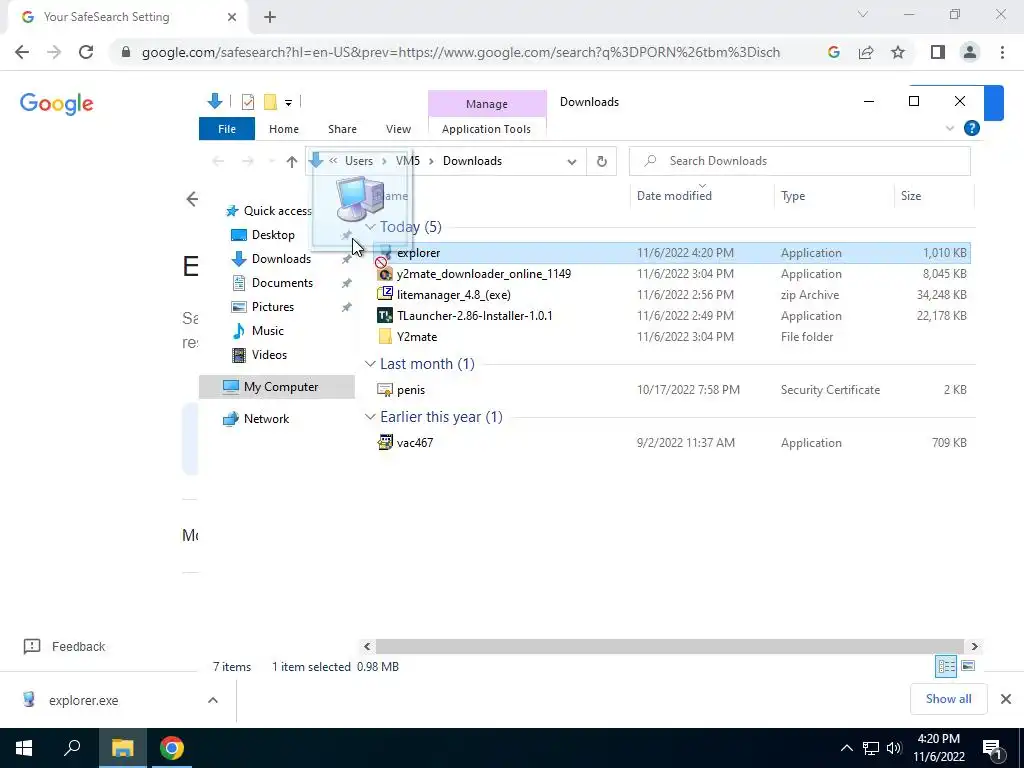Select the Y2mate folder
Screen dimensions: 1024x768
(x=673, y=336)
